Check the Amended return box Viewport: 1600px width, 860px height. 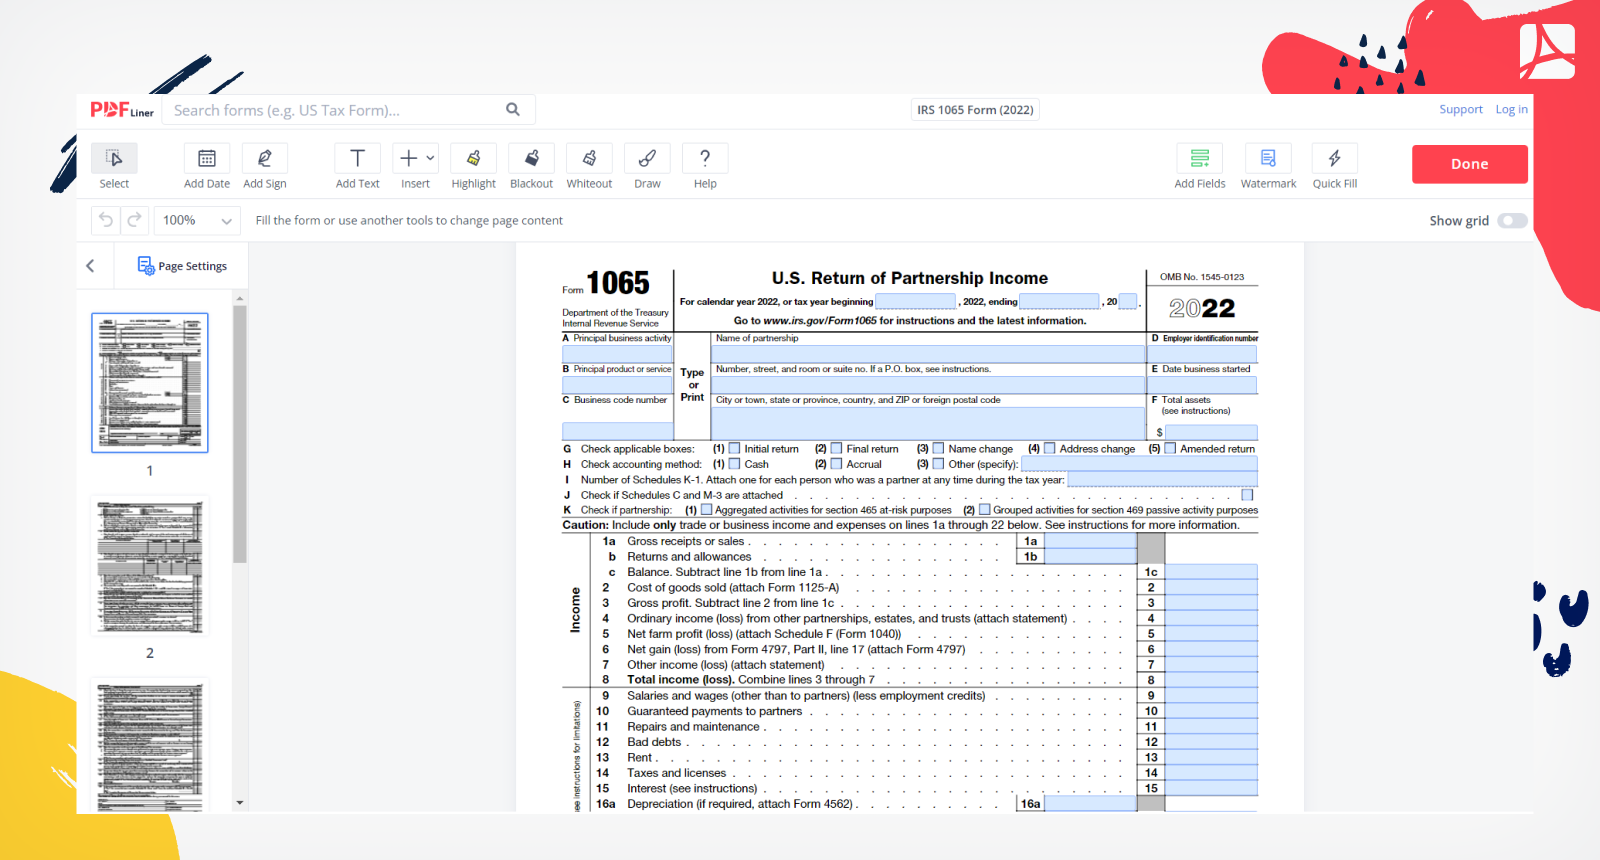point(1170,449)
